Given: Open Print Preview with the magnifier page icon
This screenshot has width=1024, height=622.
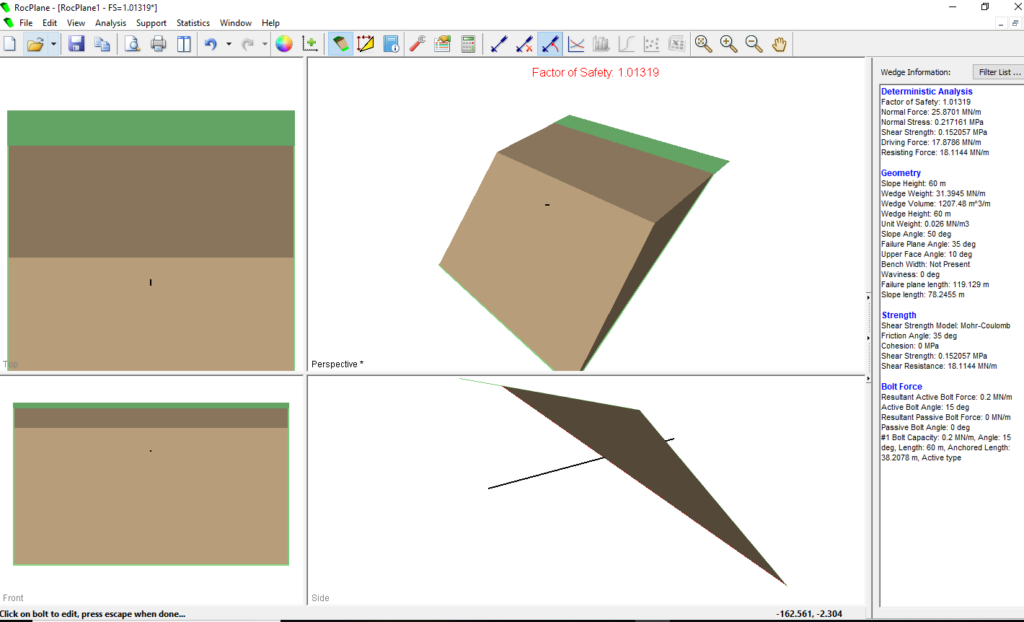Looking at the screenshot, I should pyautogui.click(x=133, y=44).
